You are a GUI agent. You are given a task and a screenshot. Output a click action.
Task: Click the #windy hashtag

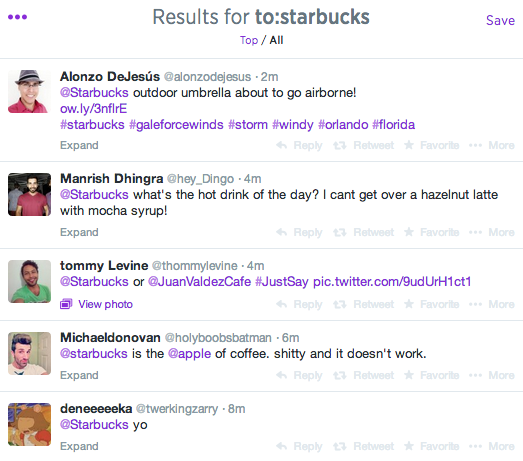[x=293, y=125]
